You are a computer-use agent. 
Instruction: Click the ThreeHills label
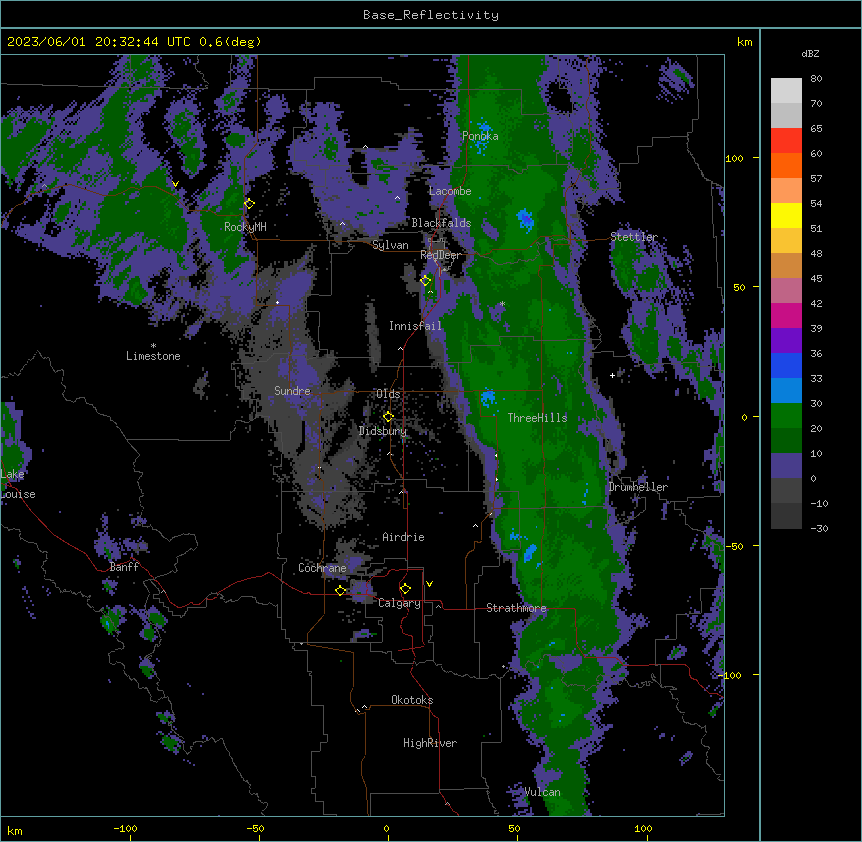tap(537, 418)
